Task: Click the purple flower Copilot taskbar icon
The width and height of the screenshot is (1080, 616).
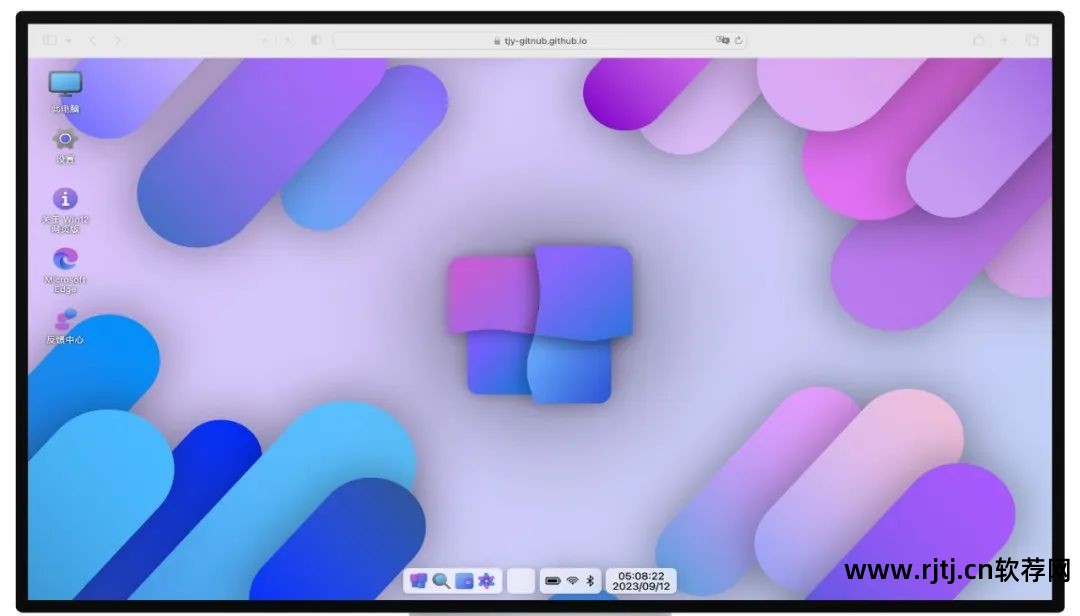Action: coord(487,581)
